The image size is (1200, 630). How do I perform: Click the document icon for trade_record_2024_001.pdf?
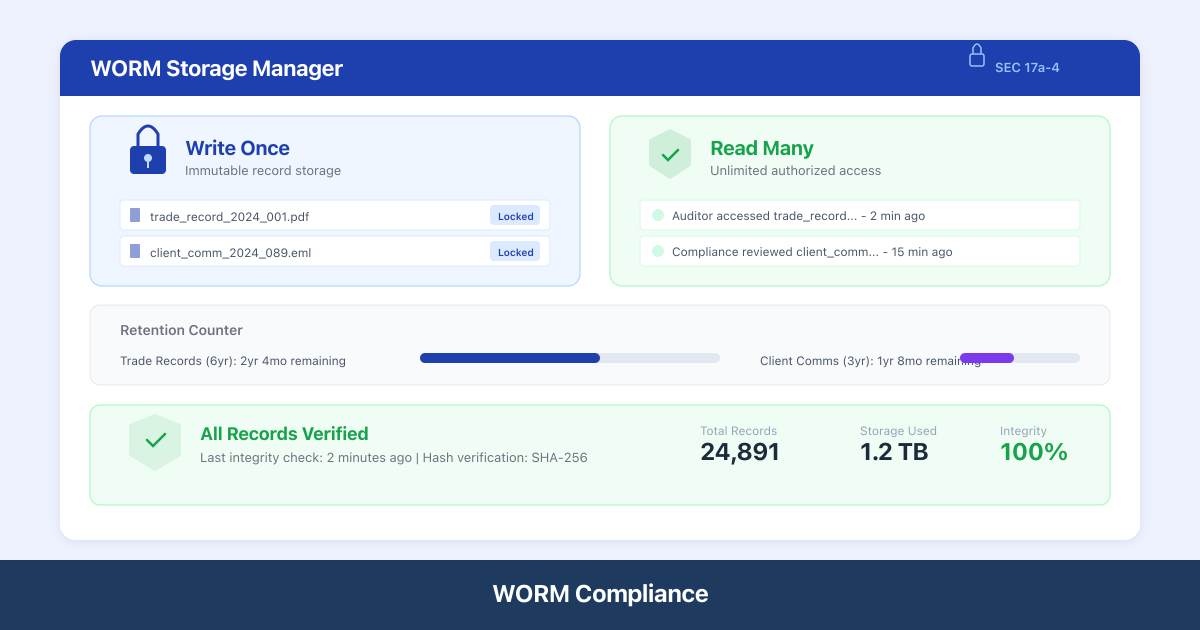pyautogui.click(x=134, y=215)
